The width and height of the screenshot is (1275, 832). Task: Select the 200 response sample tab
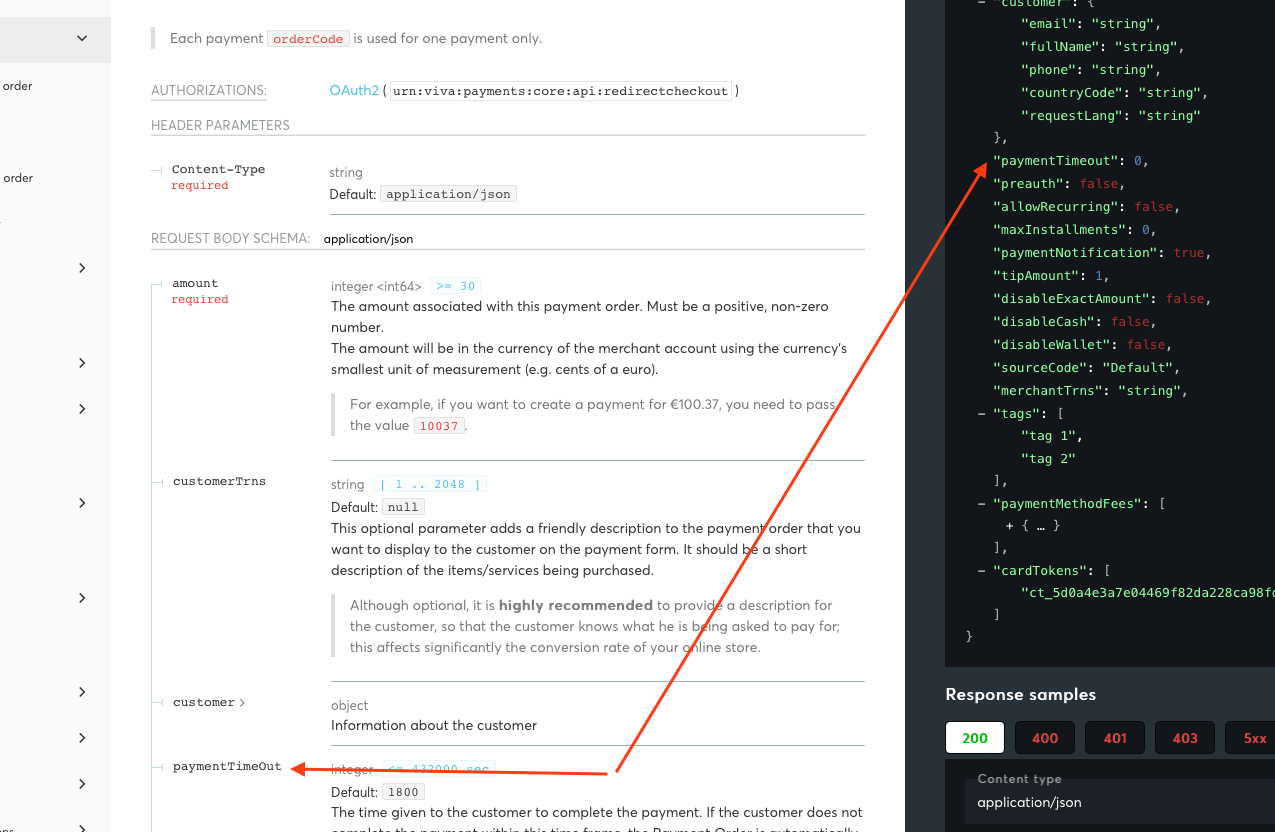[x=975, y=738]
